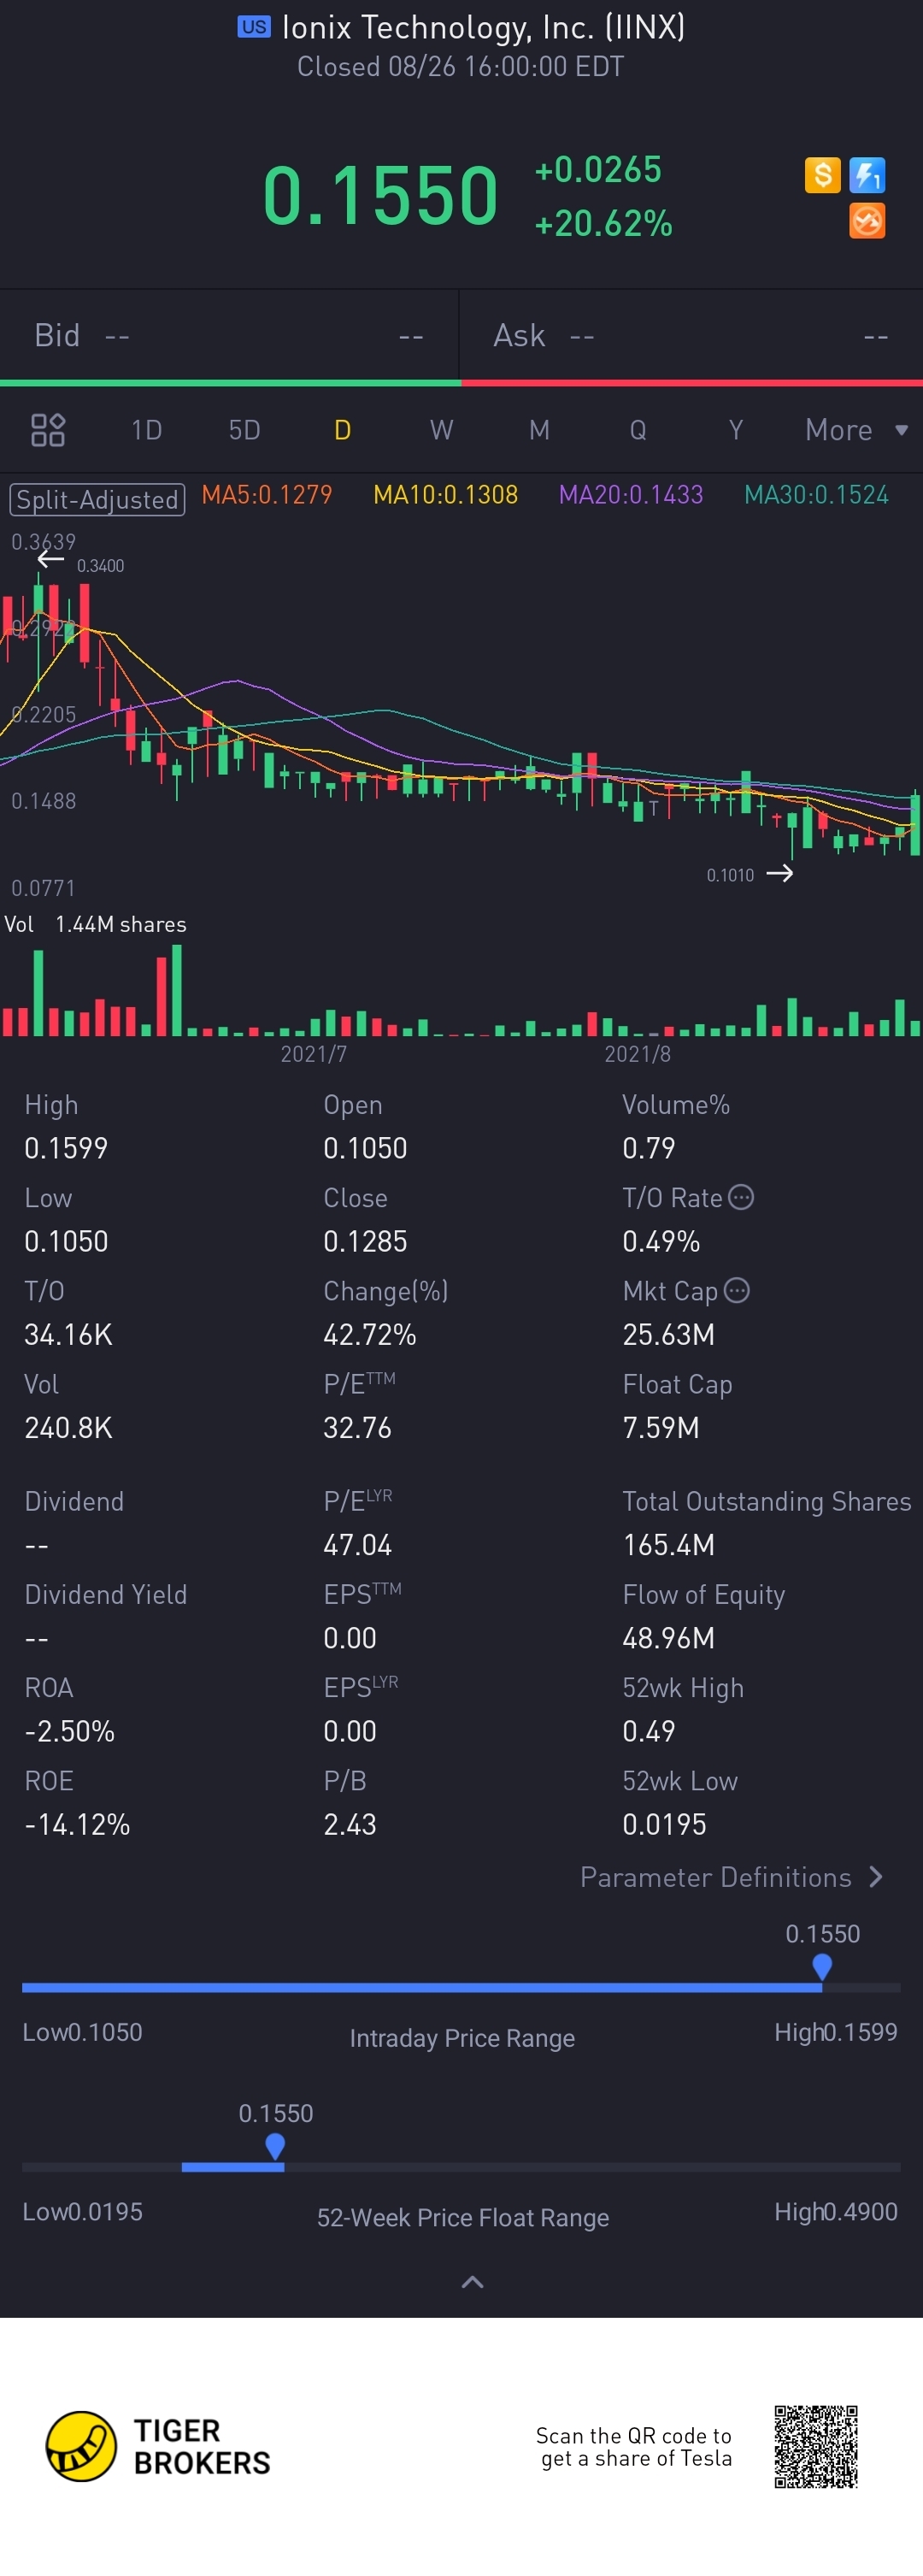
Task: Select the Y yearly chart tab
Action: [x=736, y=430]
